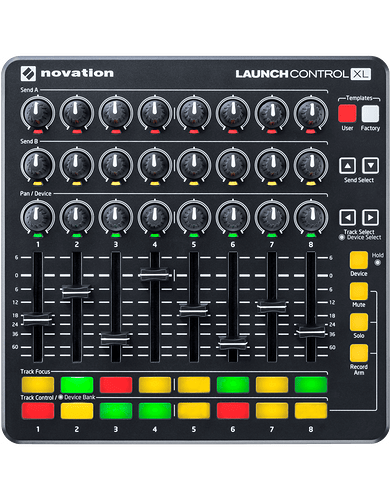
Task: Toggle the yellow Mute button
Action: 359,292
